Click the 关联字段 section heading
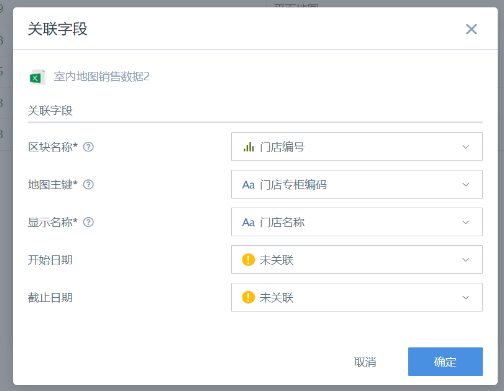The height and width of the screenshot is (391, 504). (x=50, y=110)
